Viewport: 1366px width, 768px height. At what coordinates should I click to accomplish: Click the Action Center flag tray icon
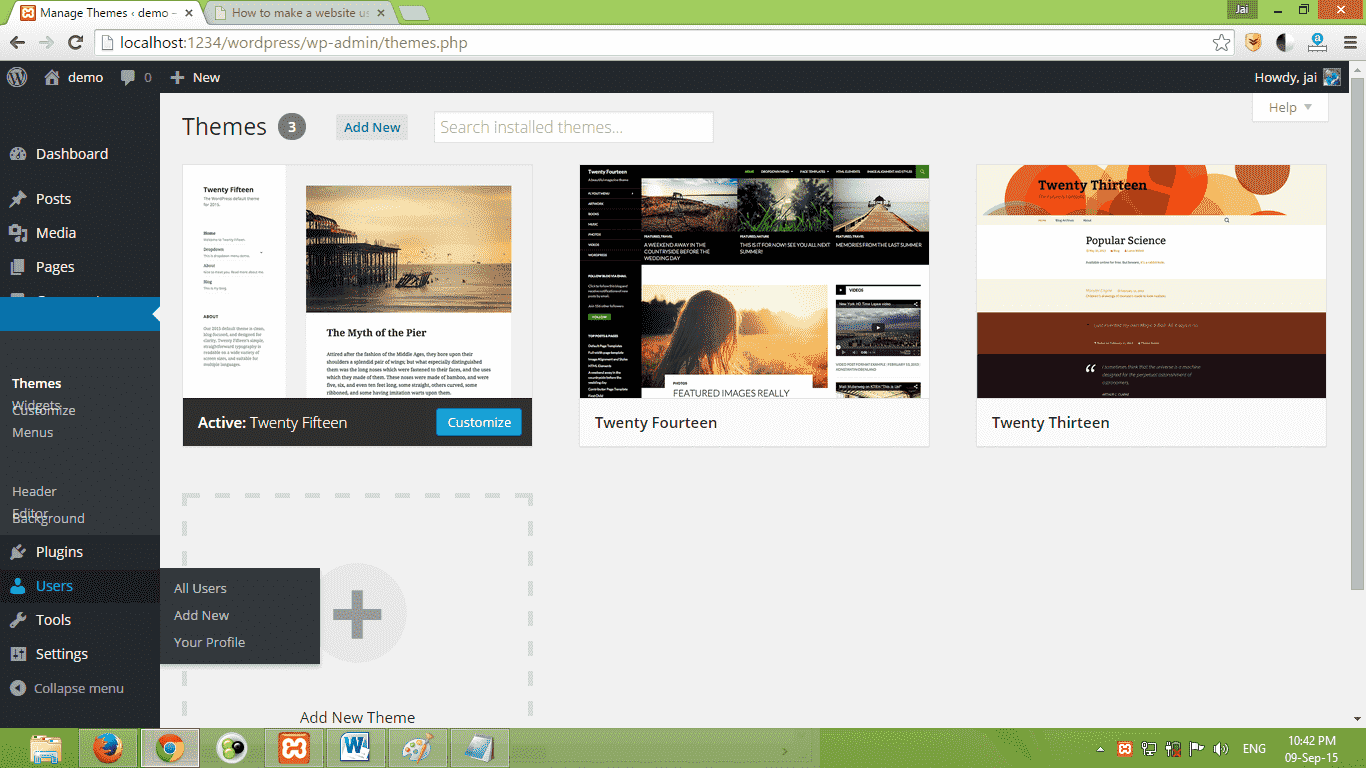click(x=1197, y=748)
